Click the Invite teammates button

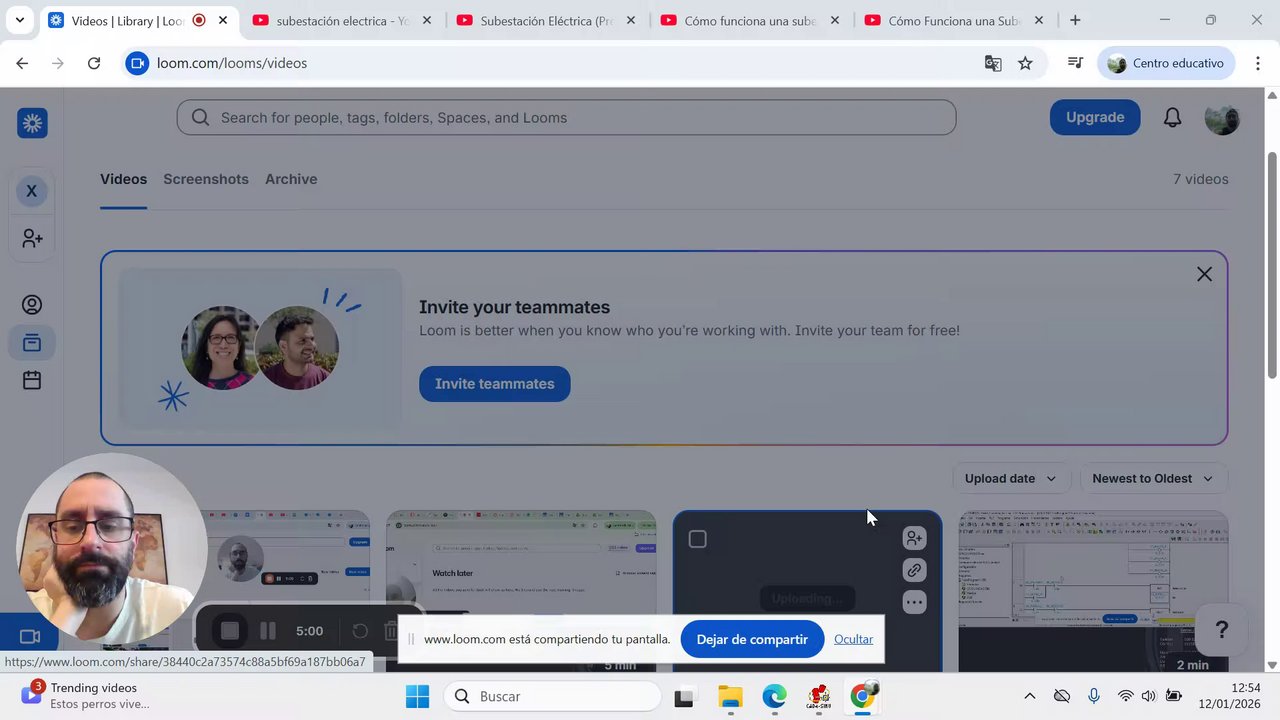click(x=494, y=384)
